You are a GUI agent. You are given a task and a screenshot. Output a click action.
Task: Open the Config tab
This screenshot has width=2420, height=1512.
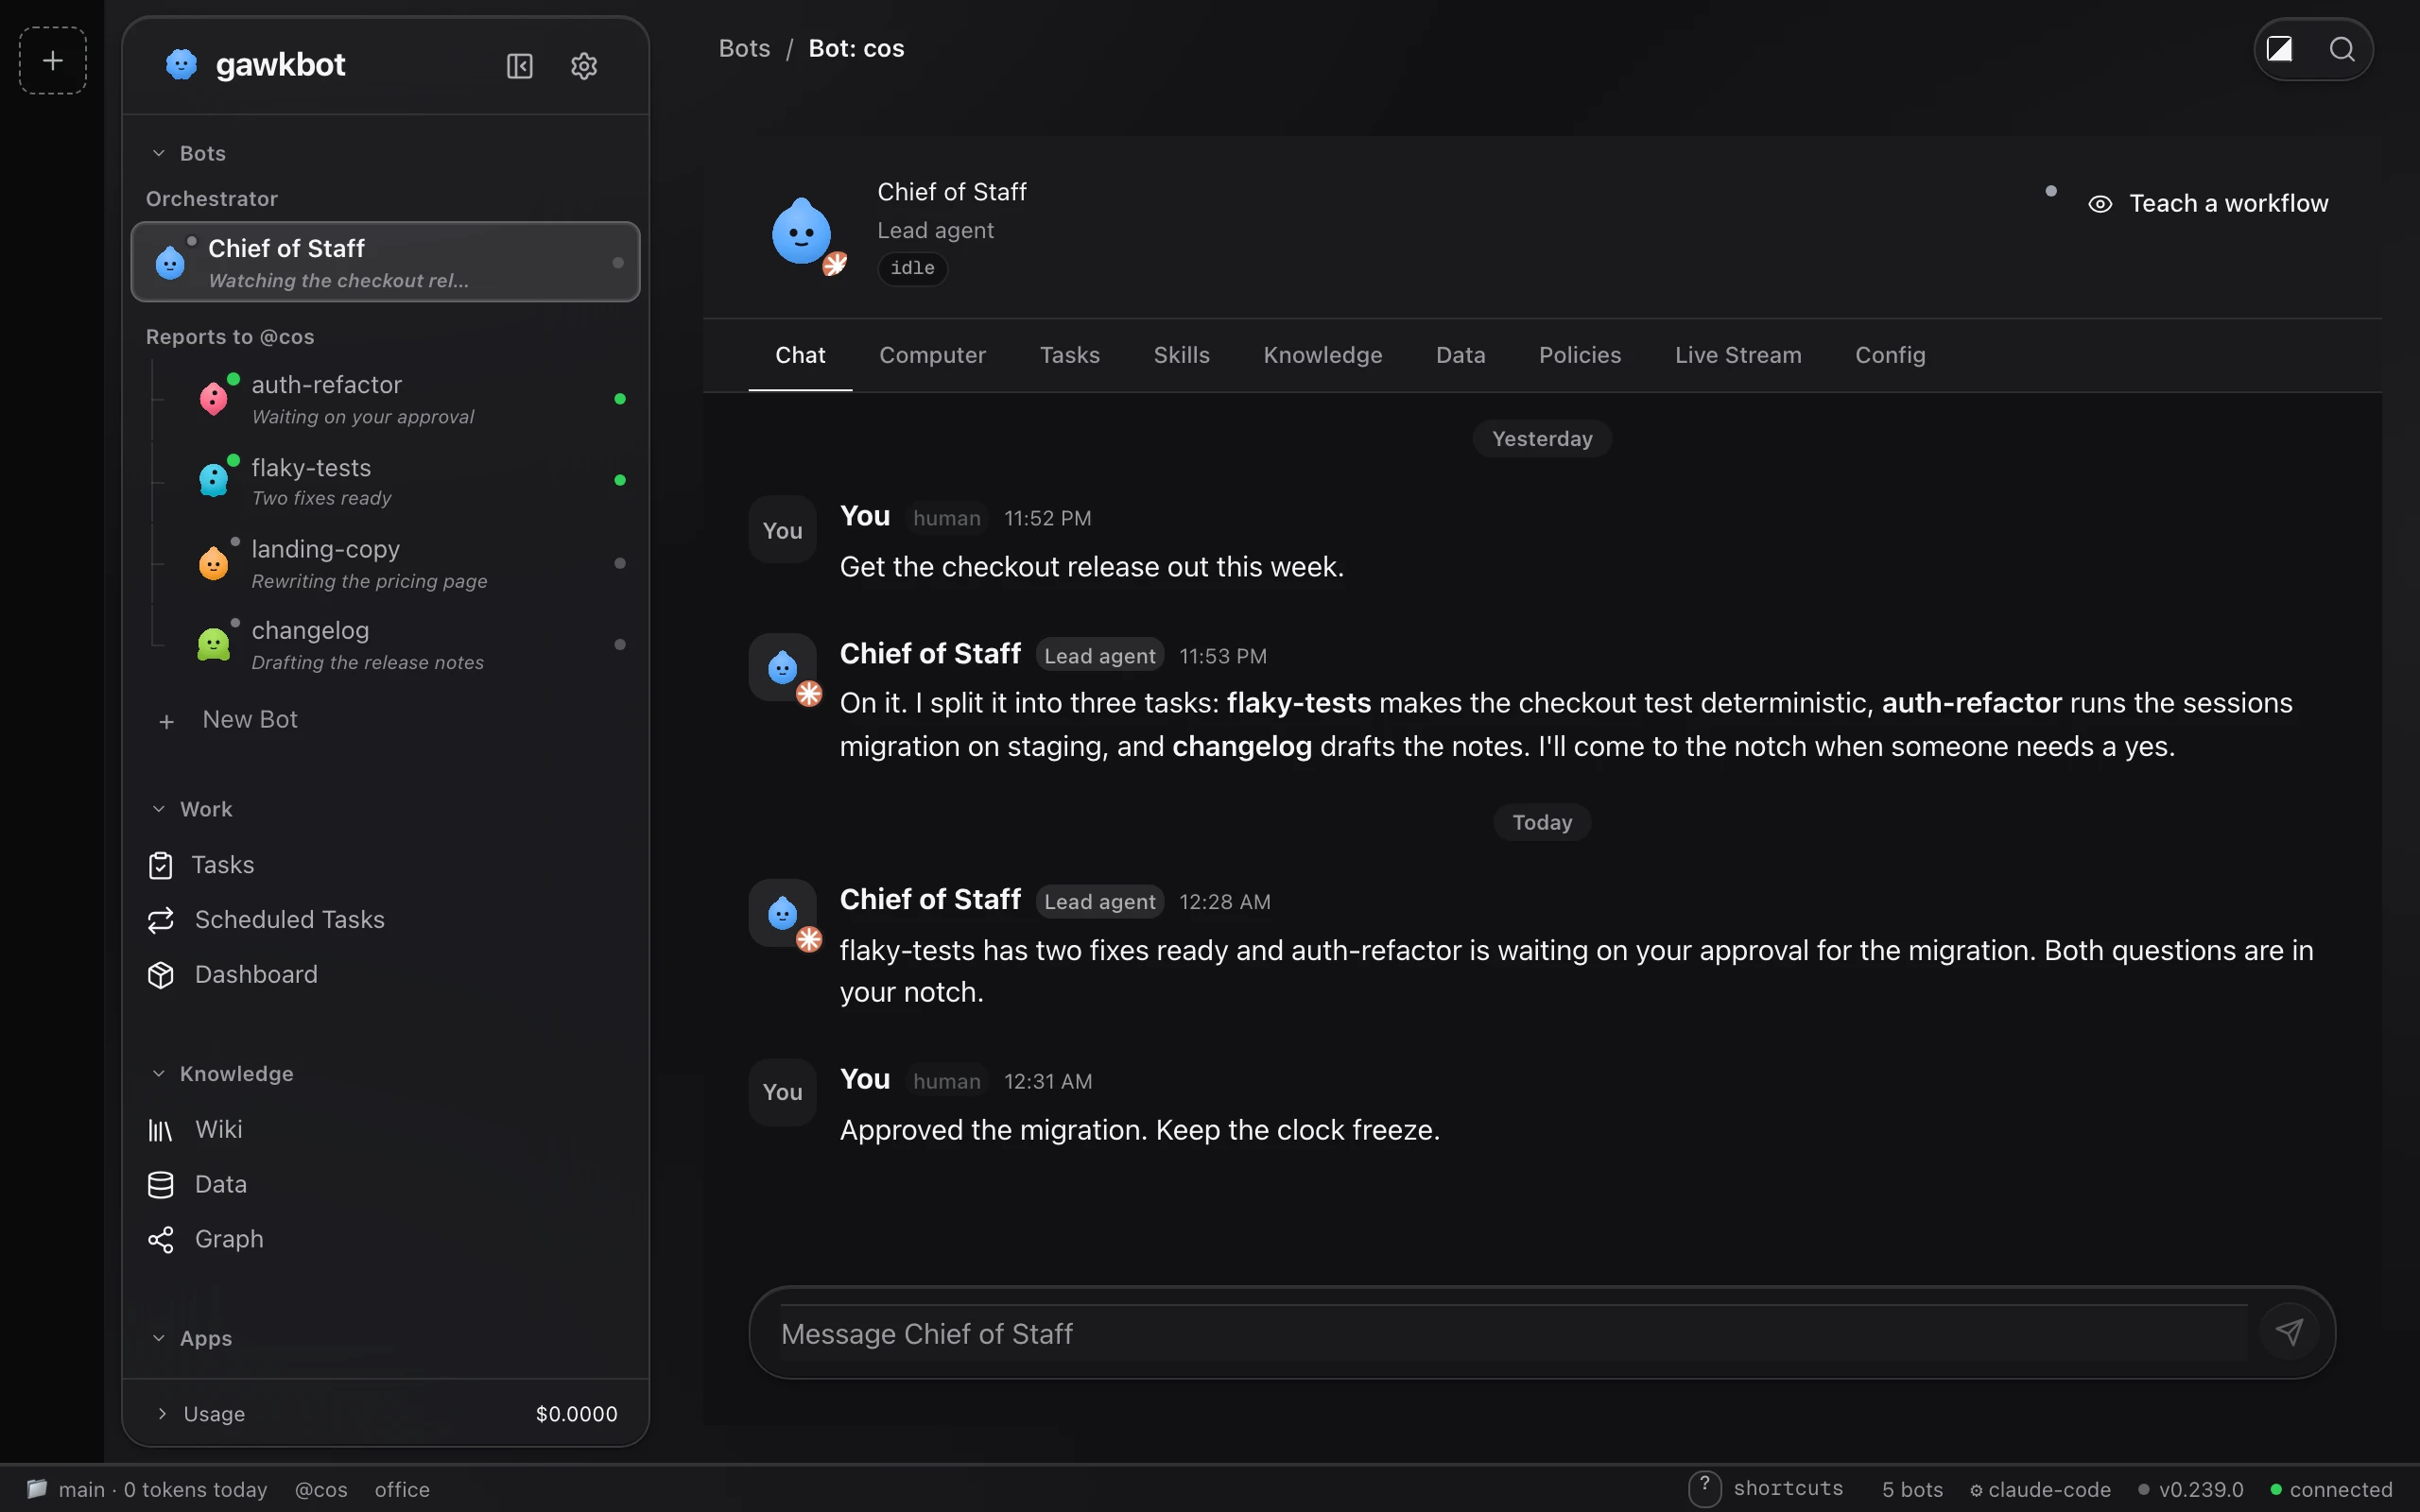(1890, 355)
